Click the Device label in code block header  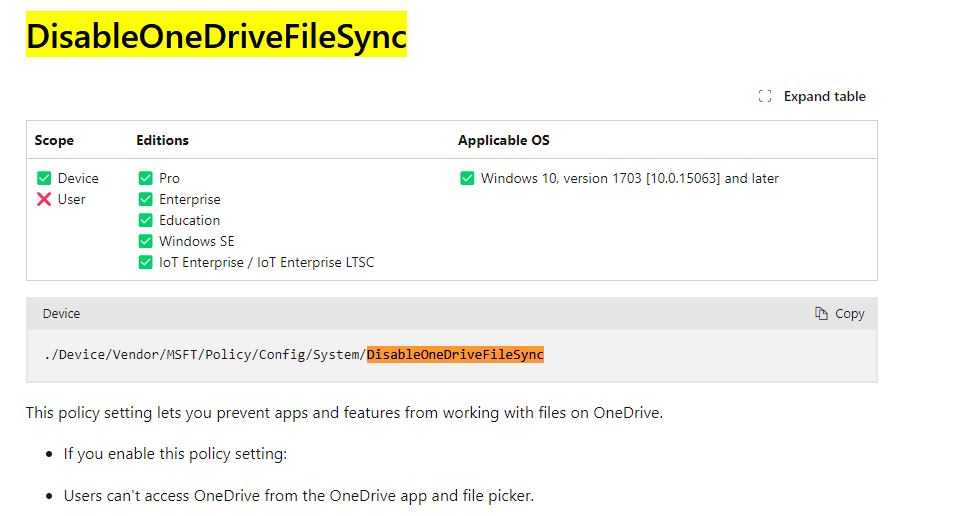[x=61, y=314]
